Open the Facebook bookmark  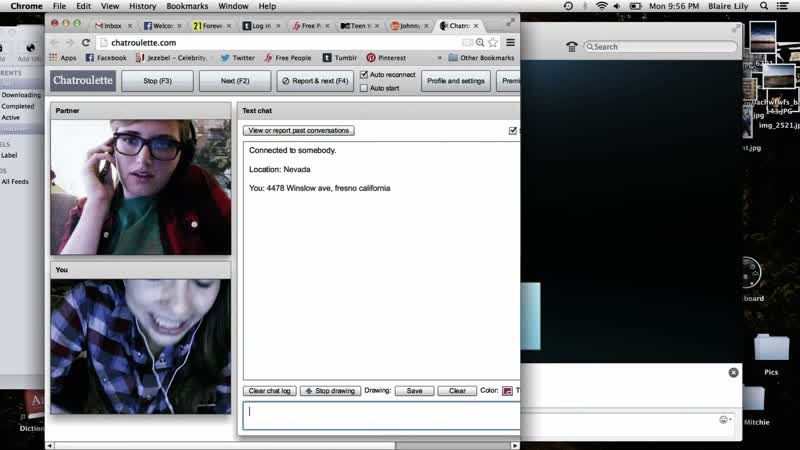point(106,58)
